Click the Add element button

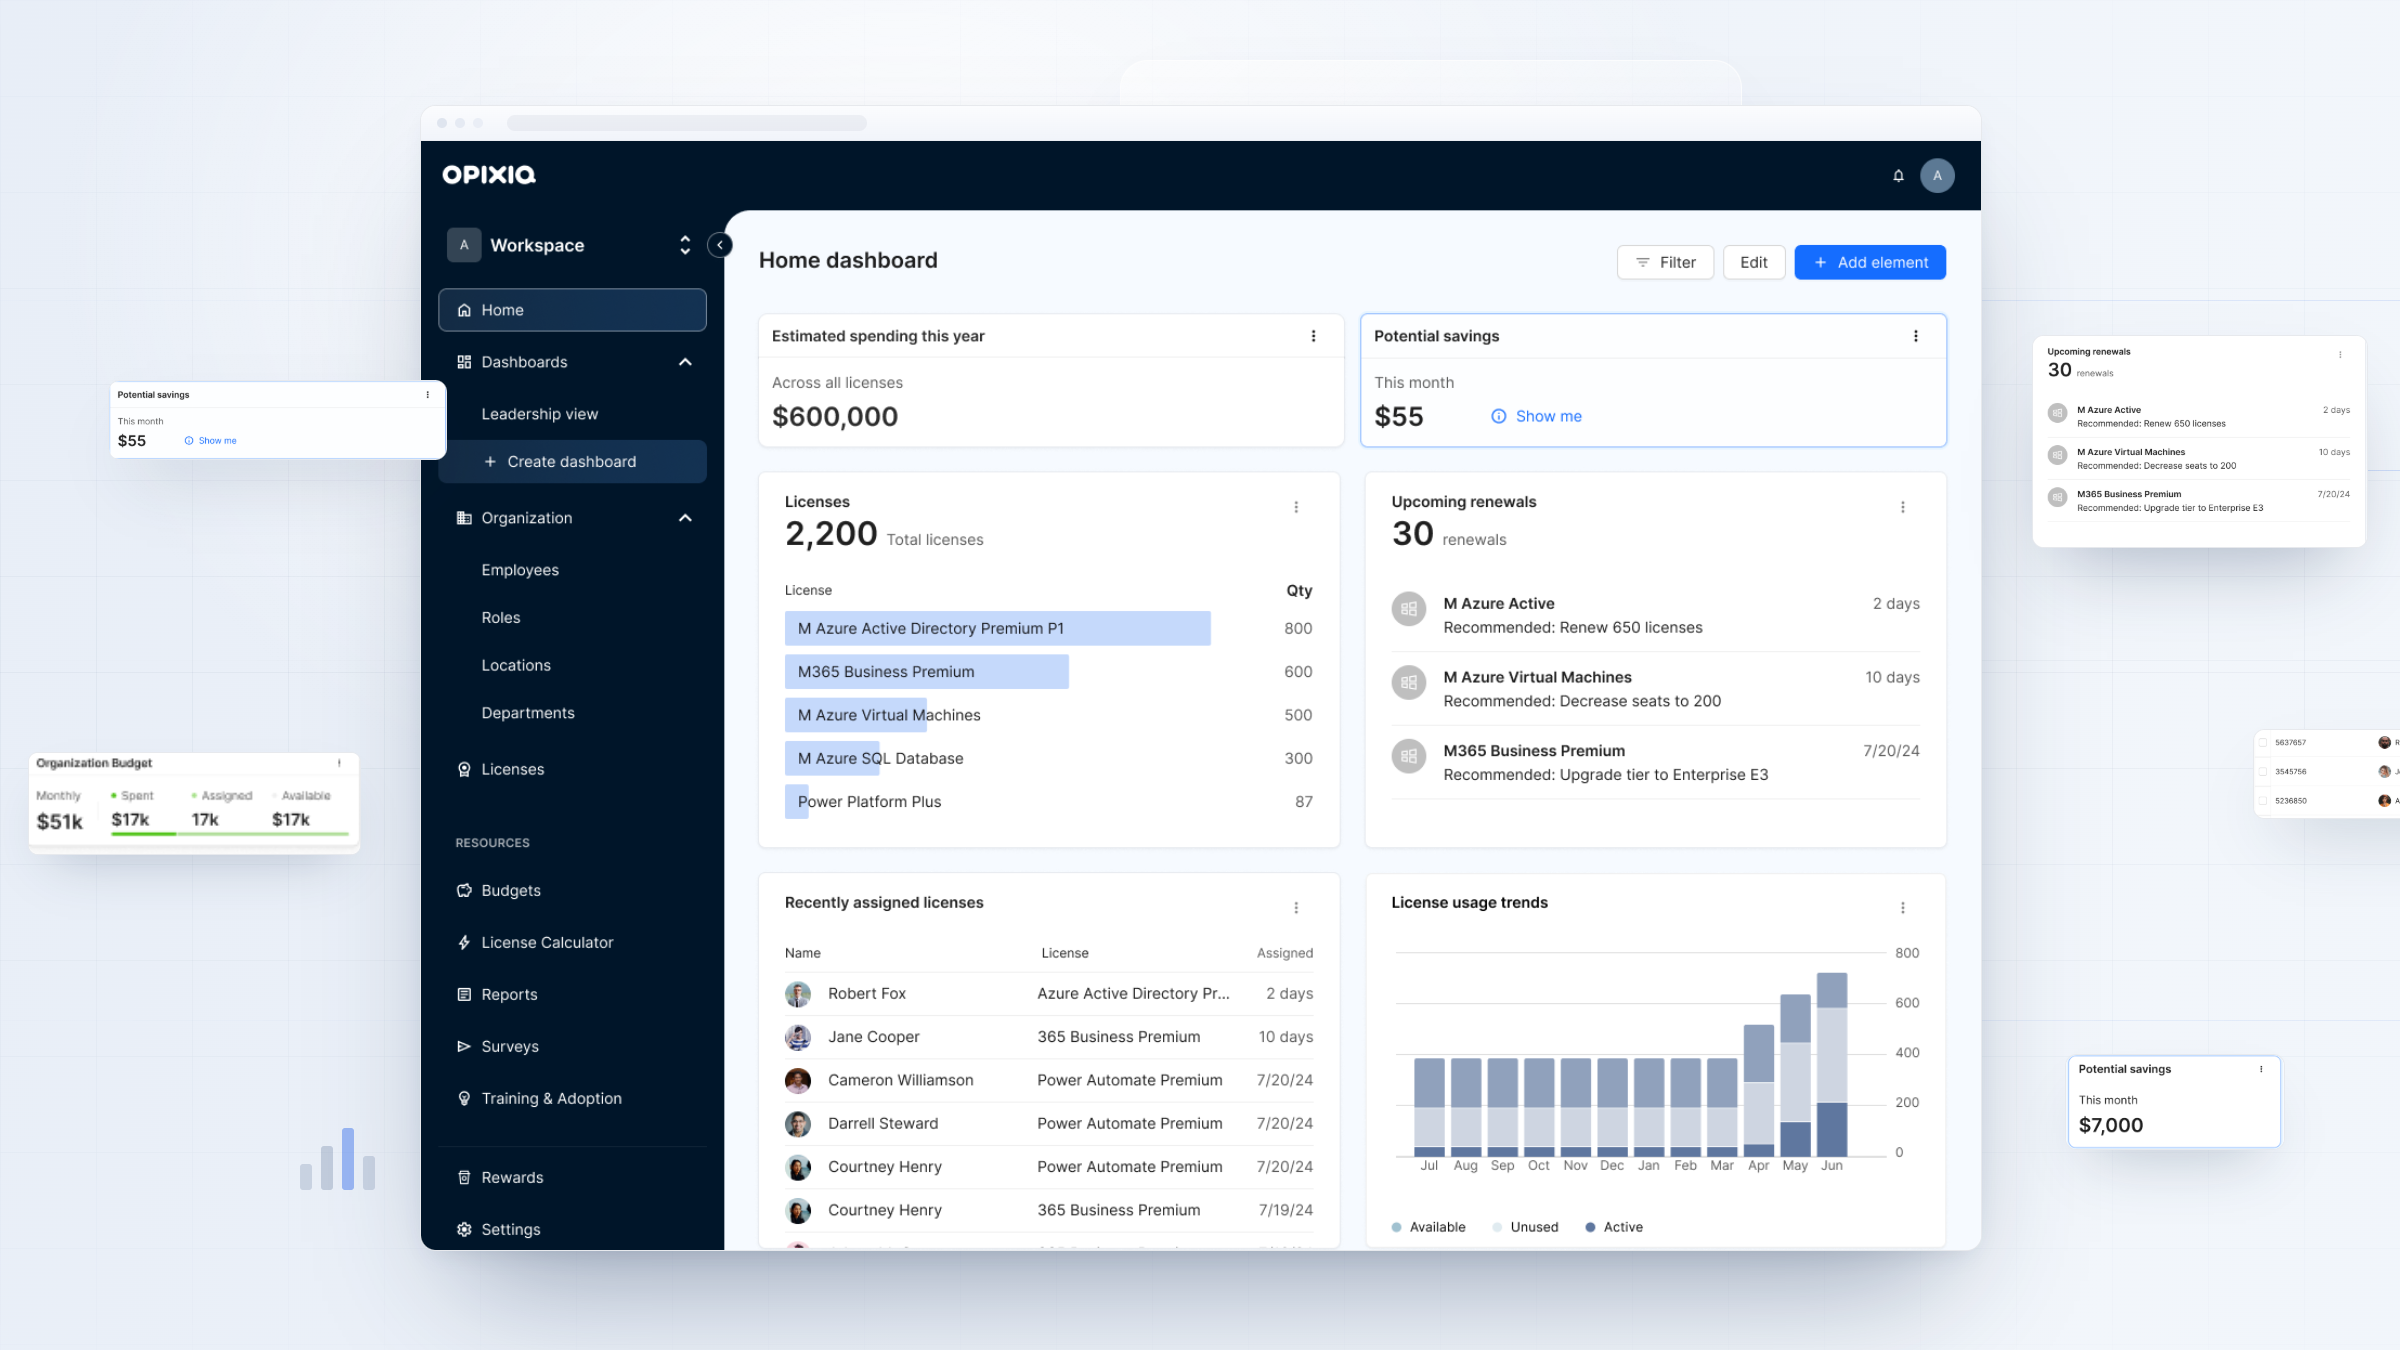(x=1870, y=262)
